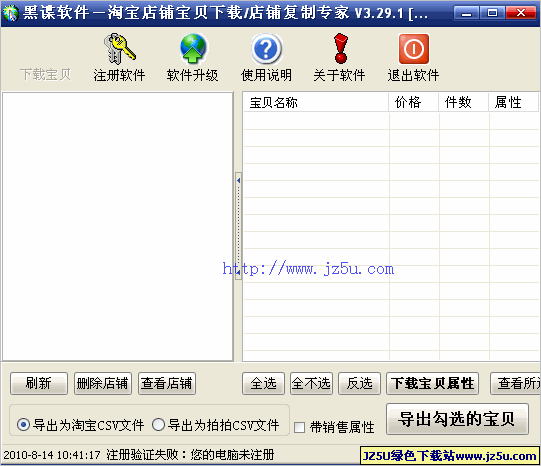
Task: Close the 黑谍软件 window
Action: (521, 13)
